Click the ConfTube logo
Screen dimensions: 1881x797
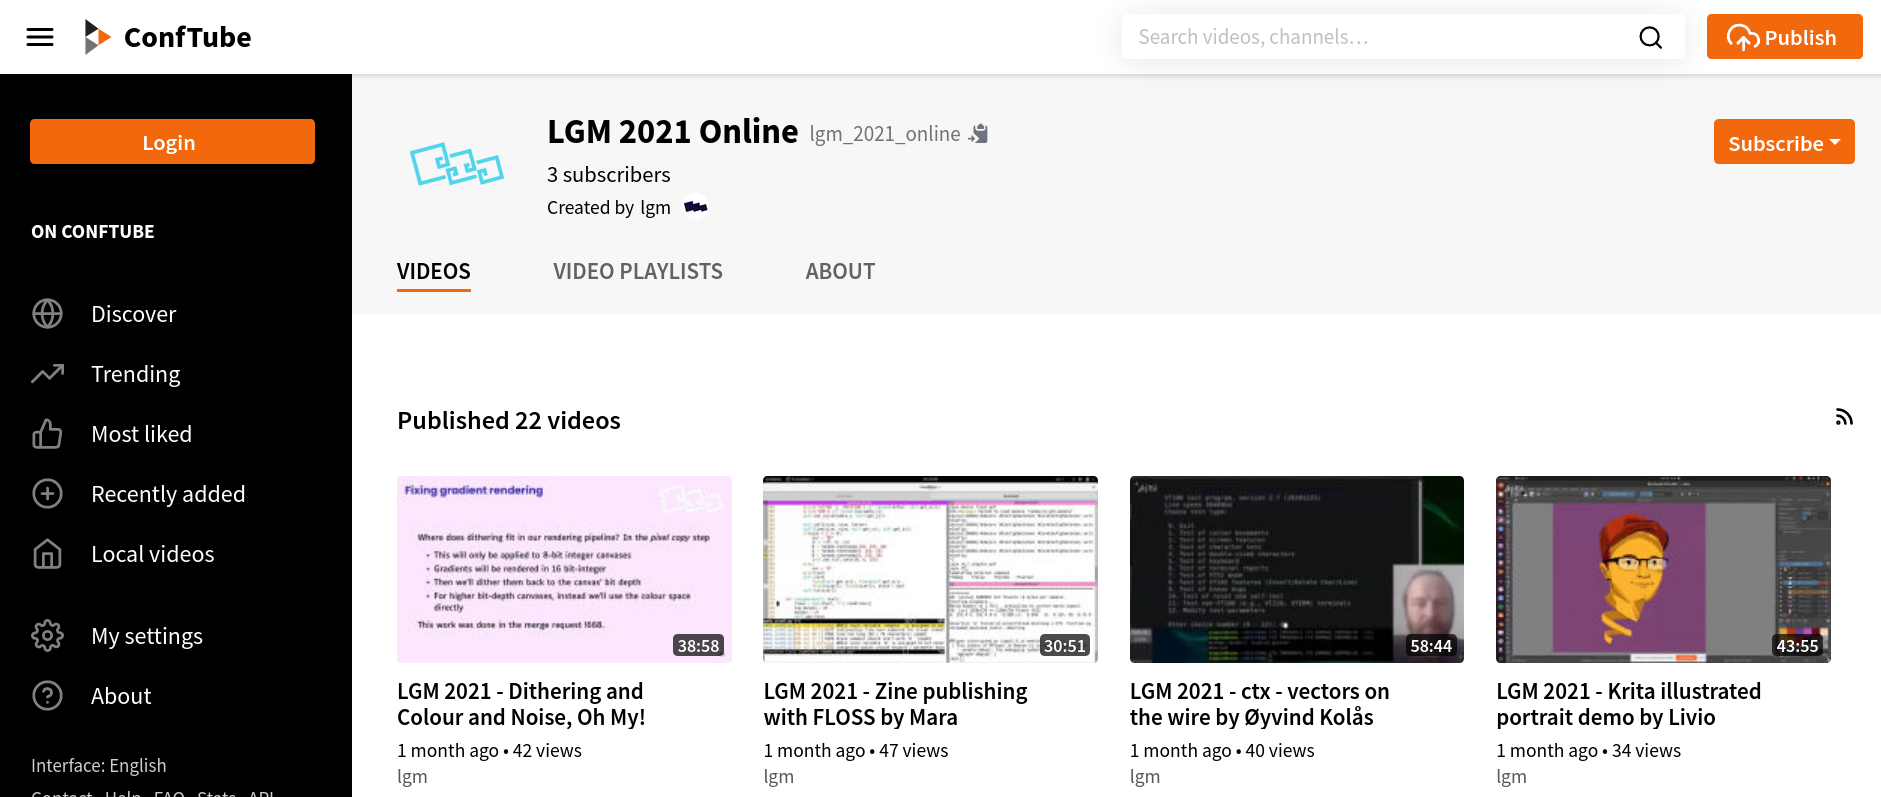(168, 37)
